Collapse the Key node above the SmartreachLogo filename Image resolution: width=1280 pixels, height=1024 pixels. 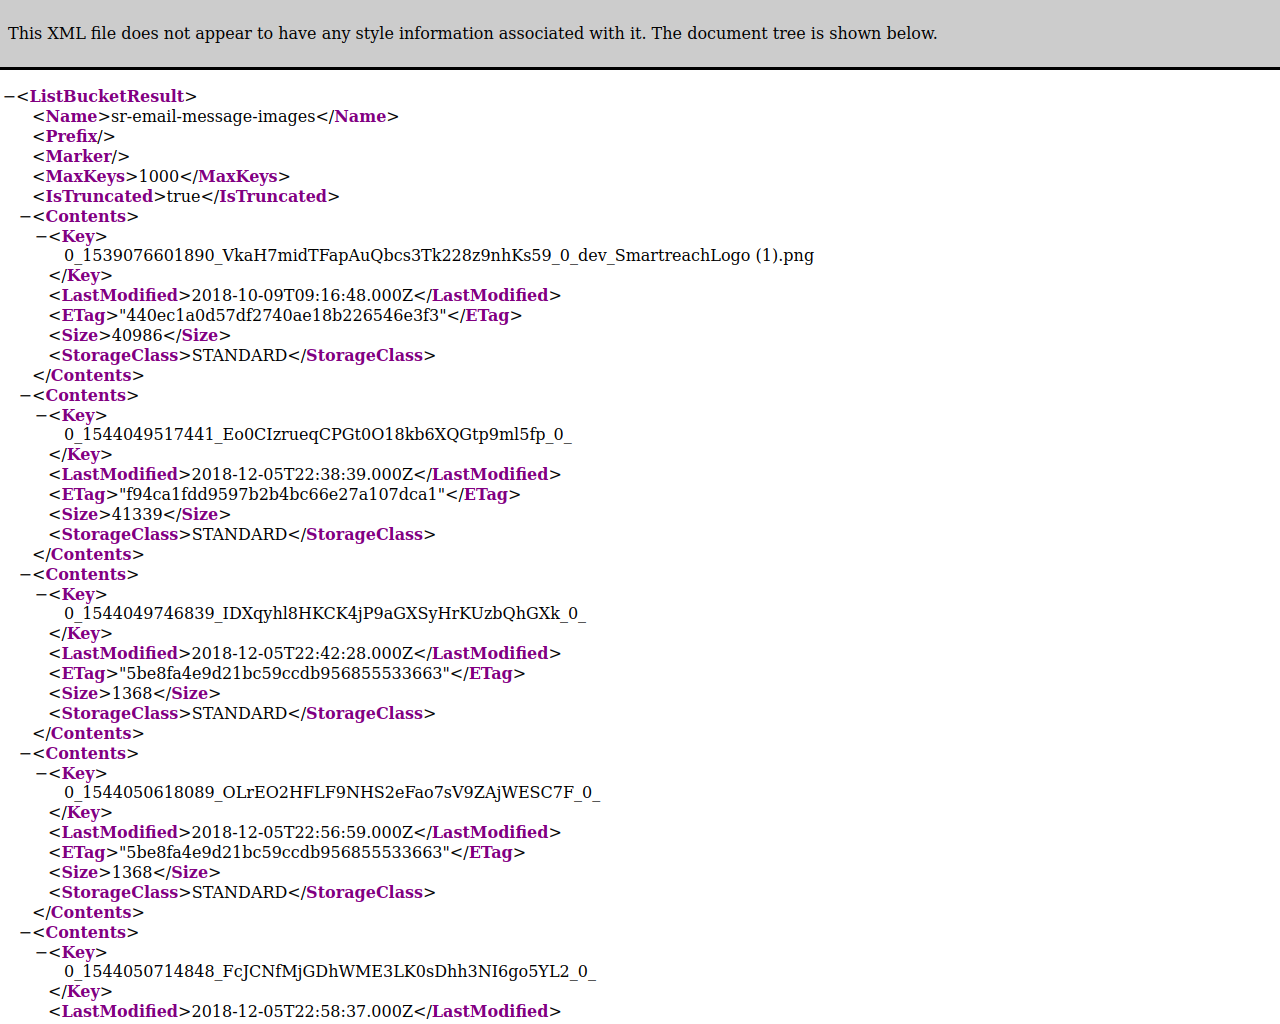(41, 237)
